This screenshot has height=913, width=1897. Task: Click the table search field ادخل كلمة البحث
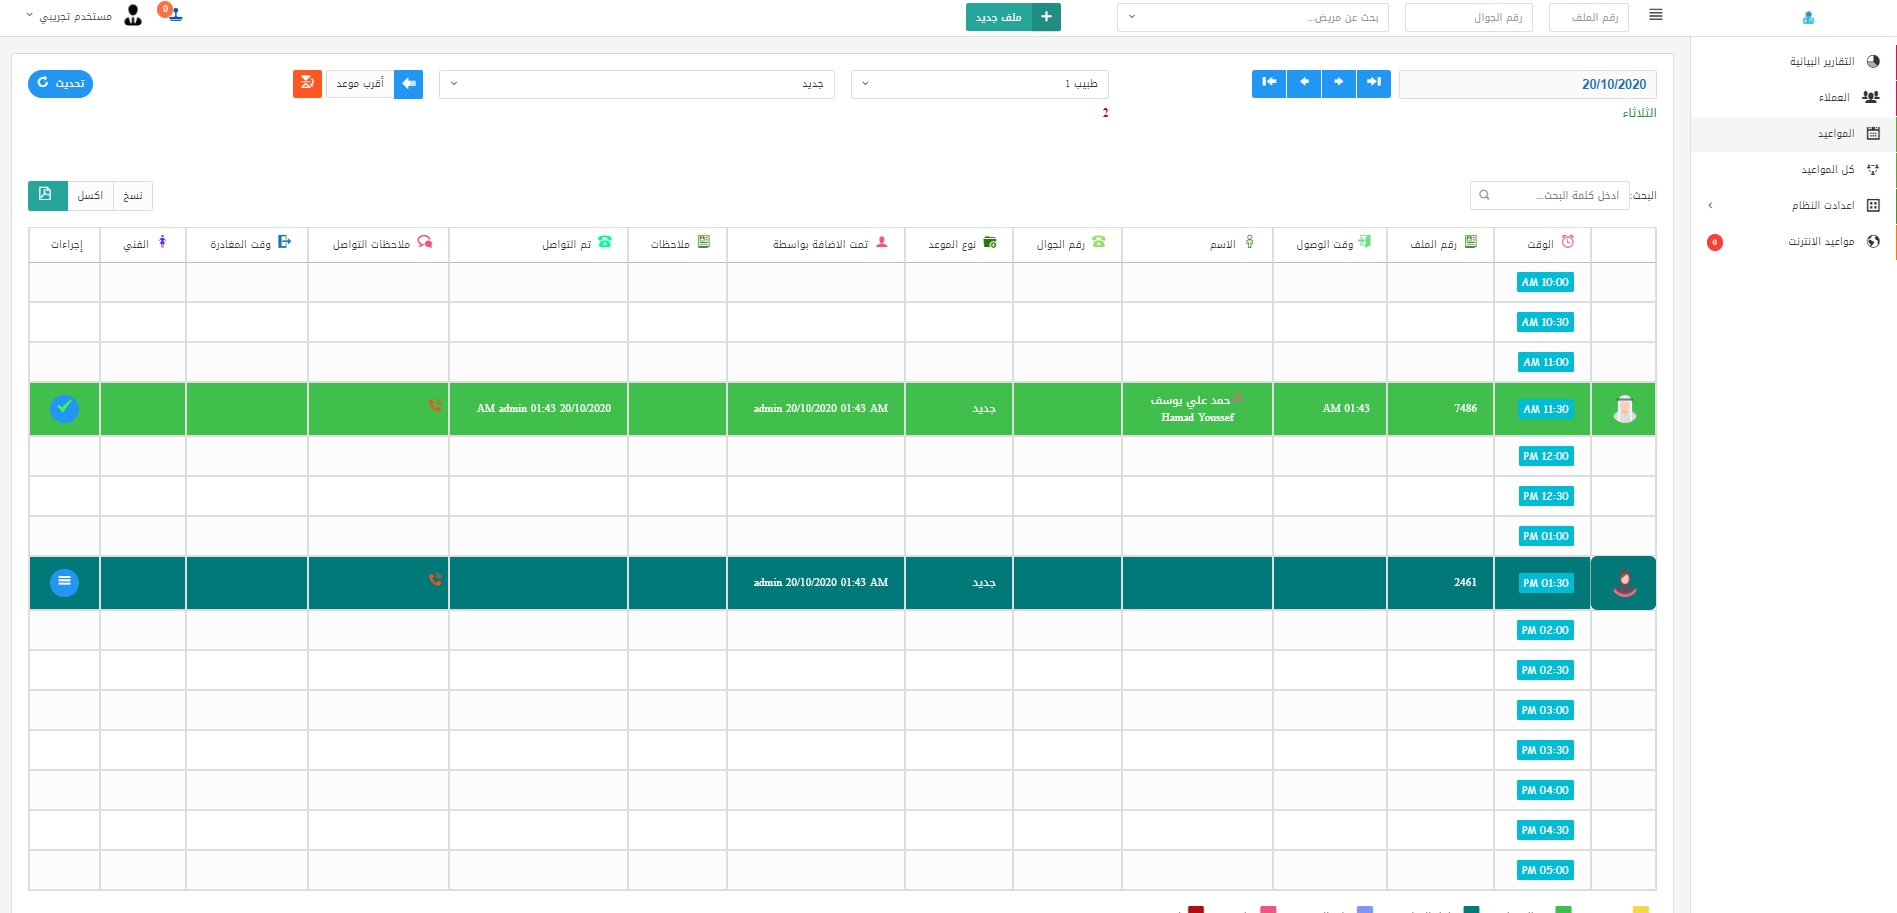coord(1550,195)
